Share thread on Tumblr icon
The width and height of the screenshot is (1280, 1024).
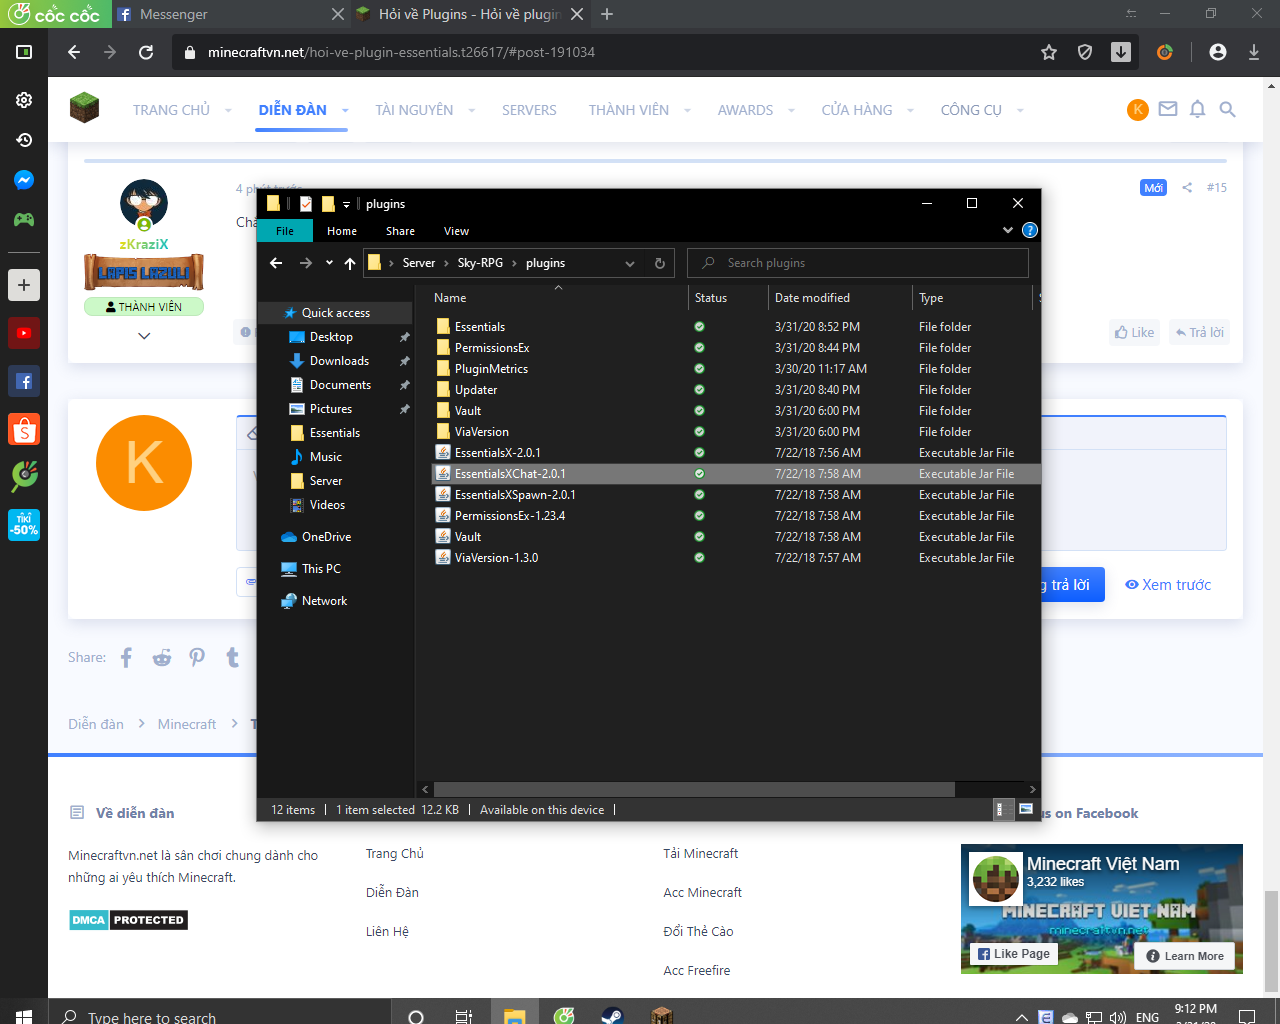click(x=233, y=657)
